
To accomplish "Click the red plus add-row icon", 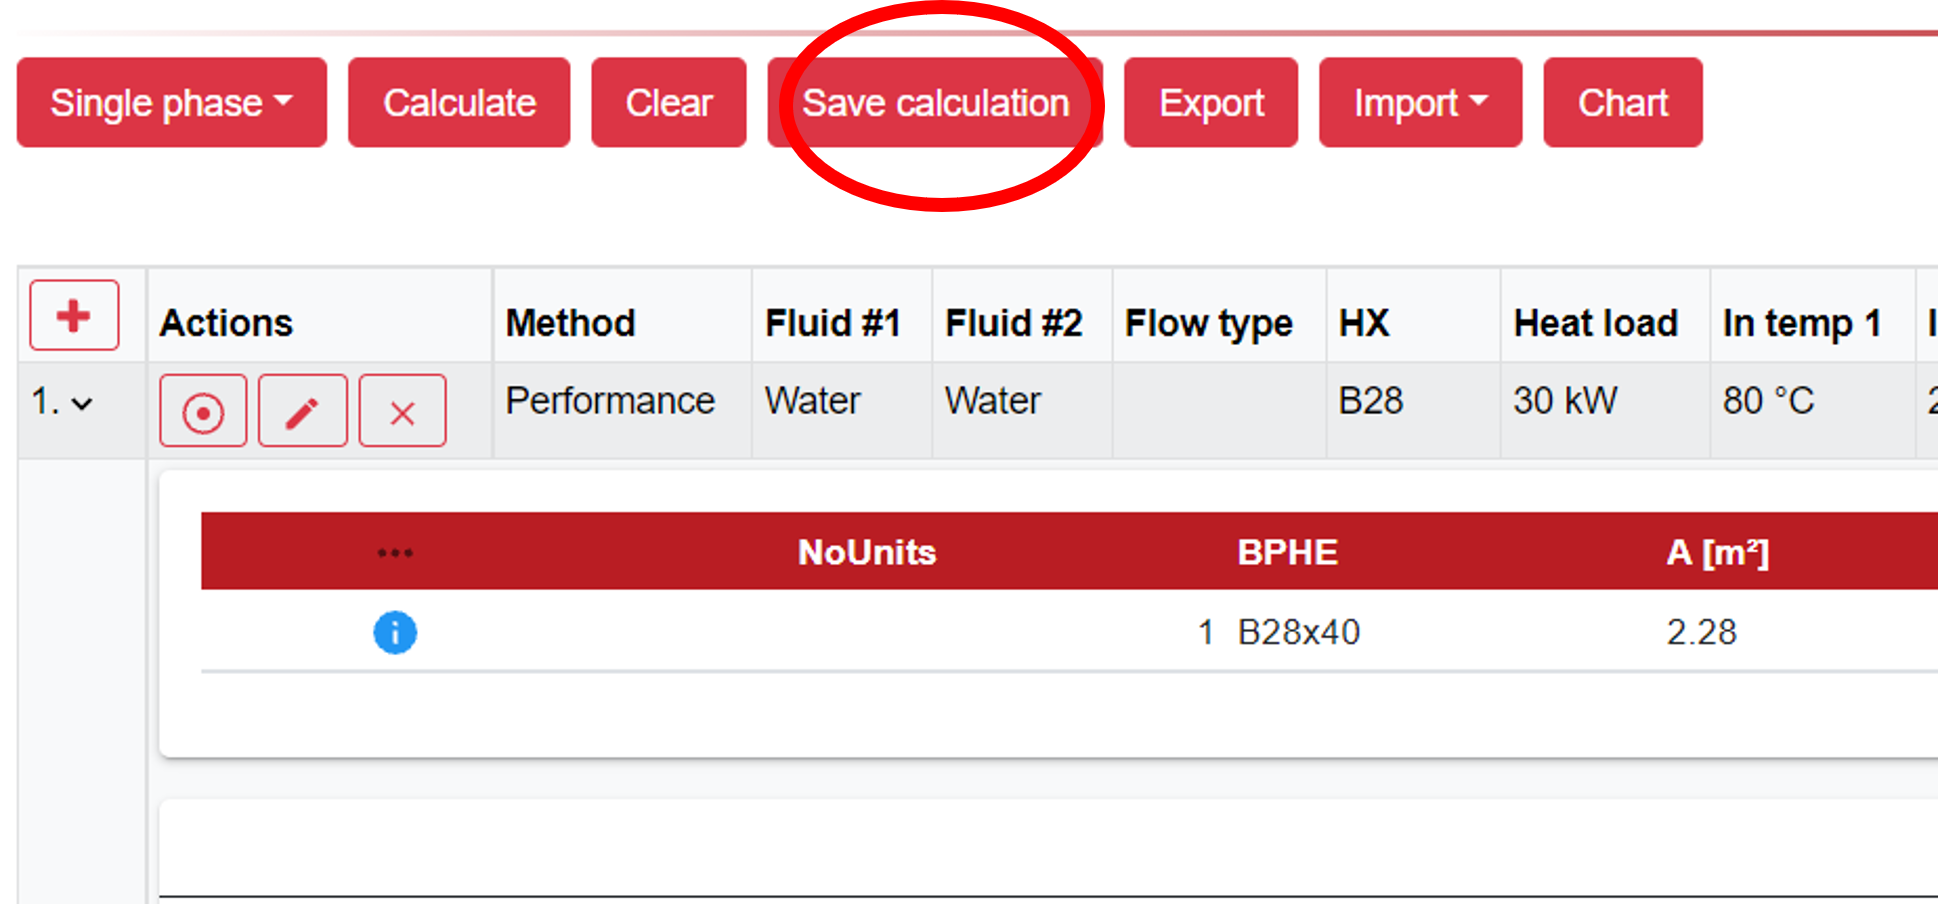I will [74, 316].
